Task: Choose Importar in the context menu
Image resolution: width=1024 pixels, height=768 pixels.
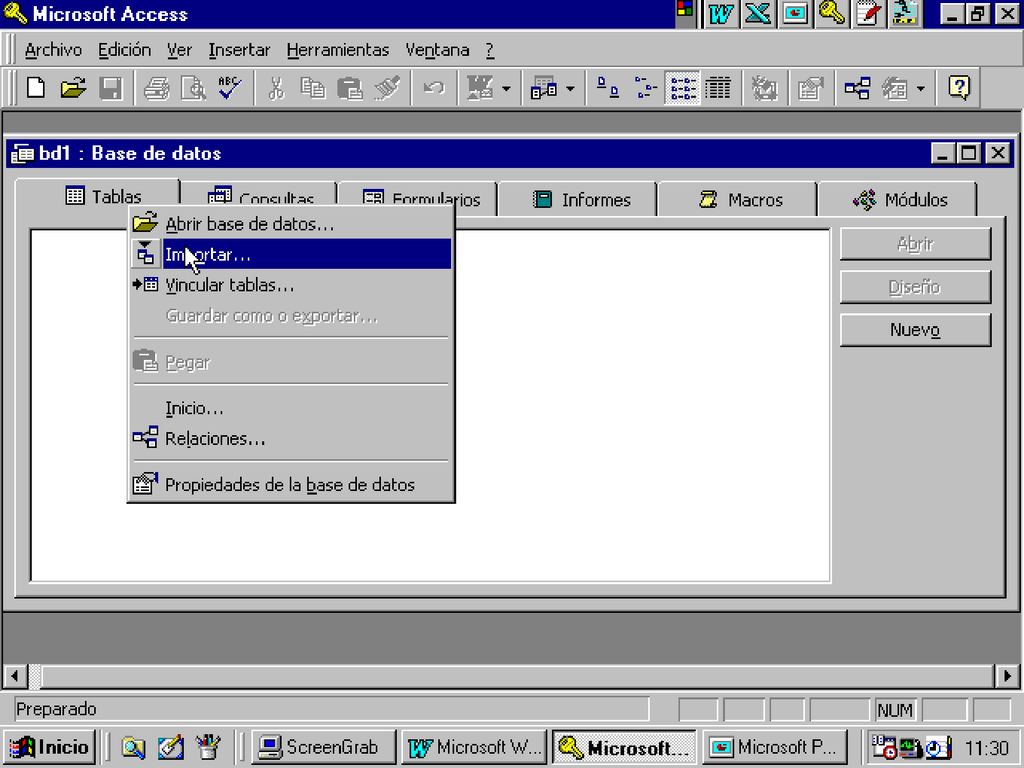Action: tap(291, 254)
